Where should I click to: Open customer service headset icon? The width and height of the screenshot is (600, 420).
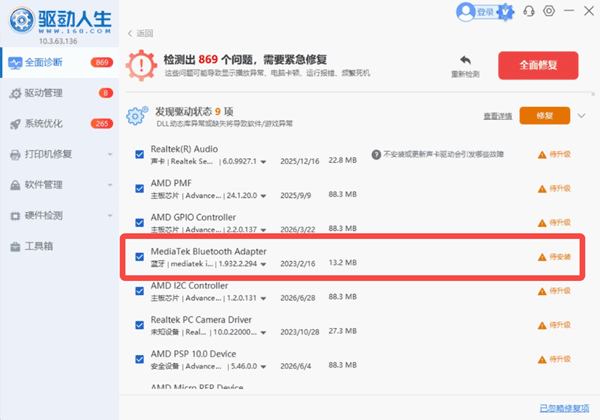pos(529,11)
